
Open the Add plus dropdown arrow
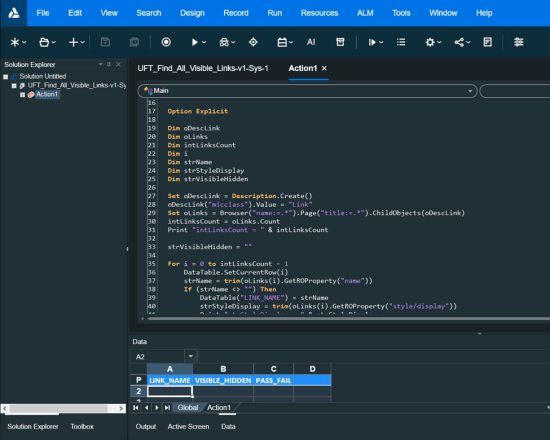[82, 42]
